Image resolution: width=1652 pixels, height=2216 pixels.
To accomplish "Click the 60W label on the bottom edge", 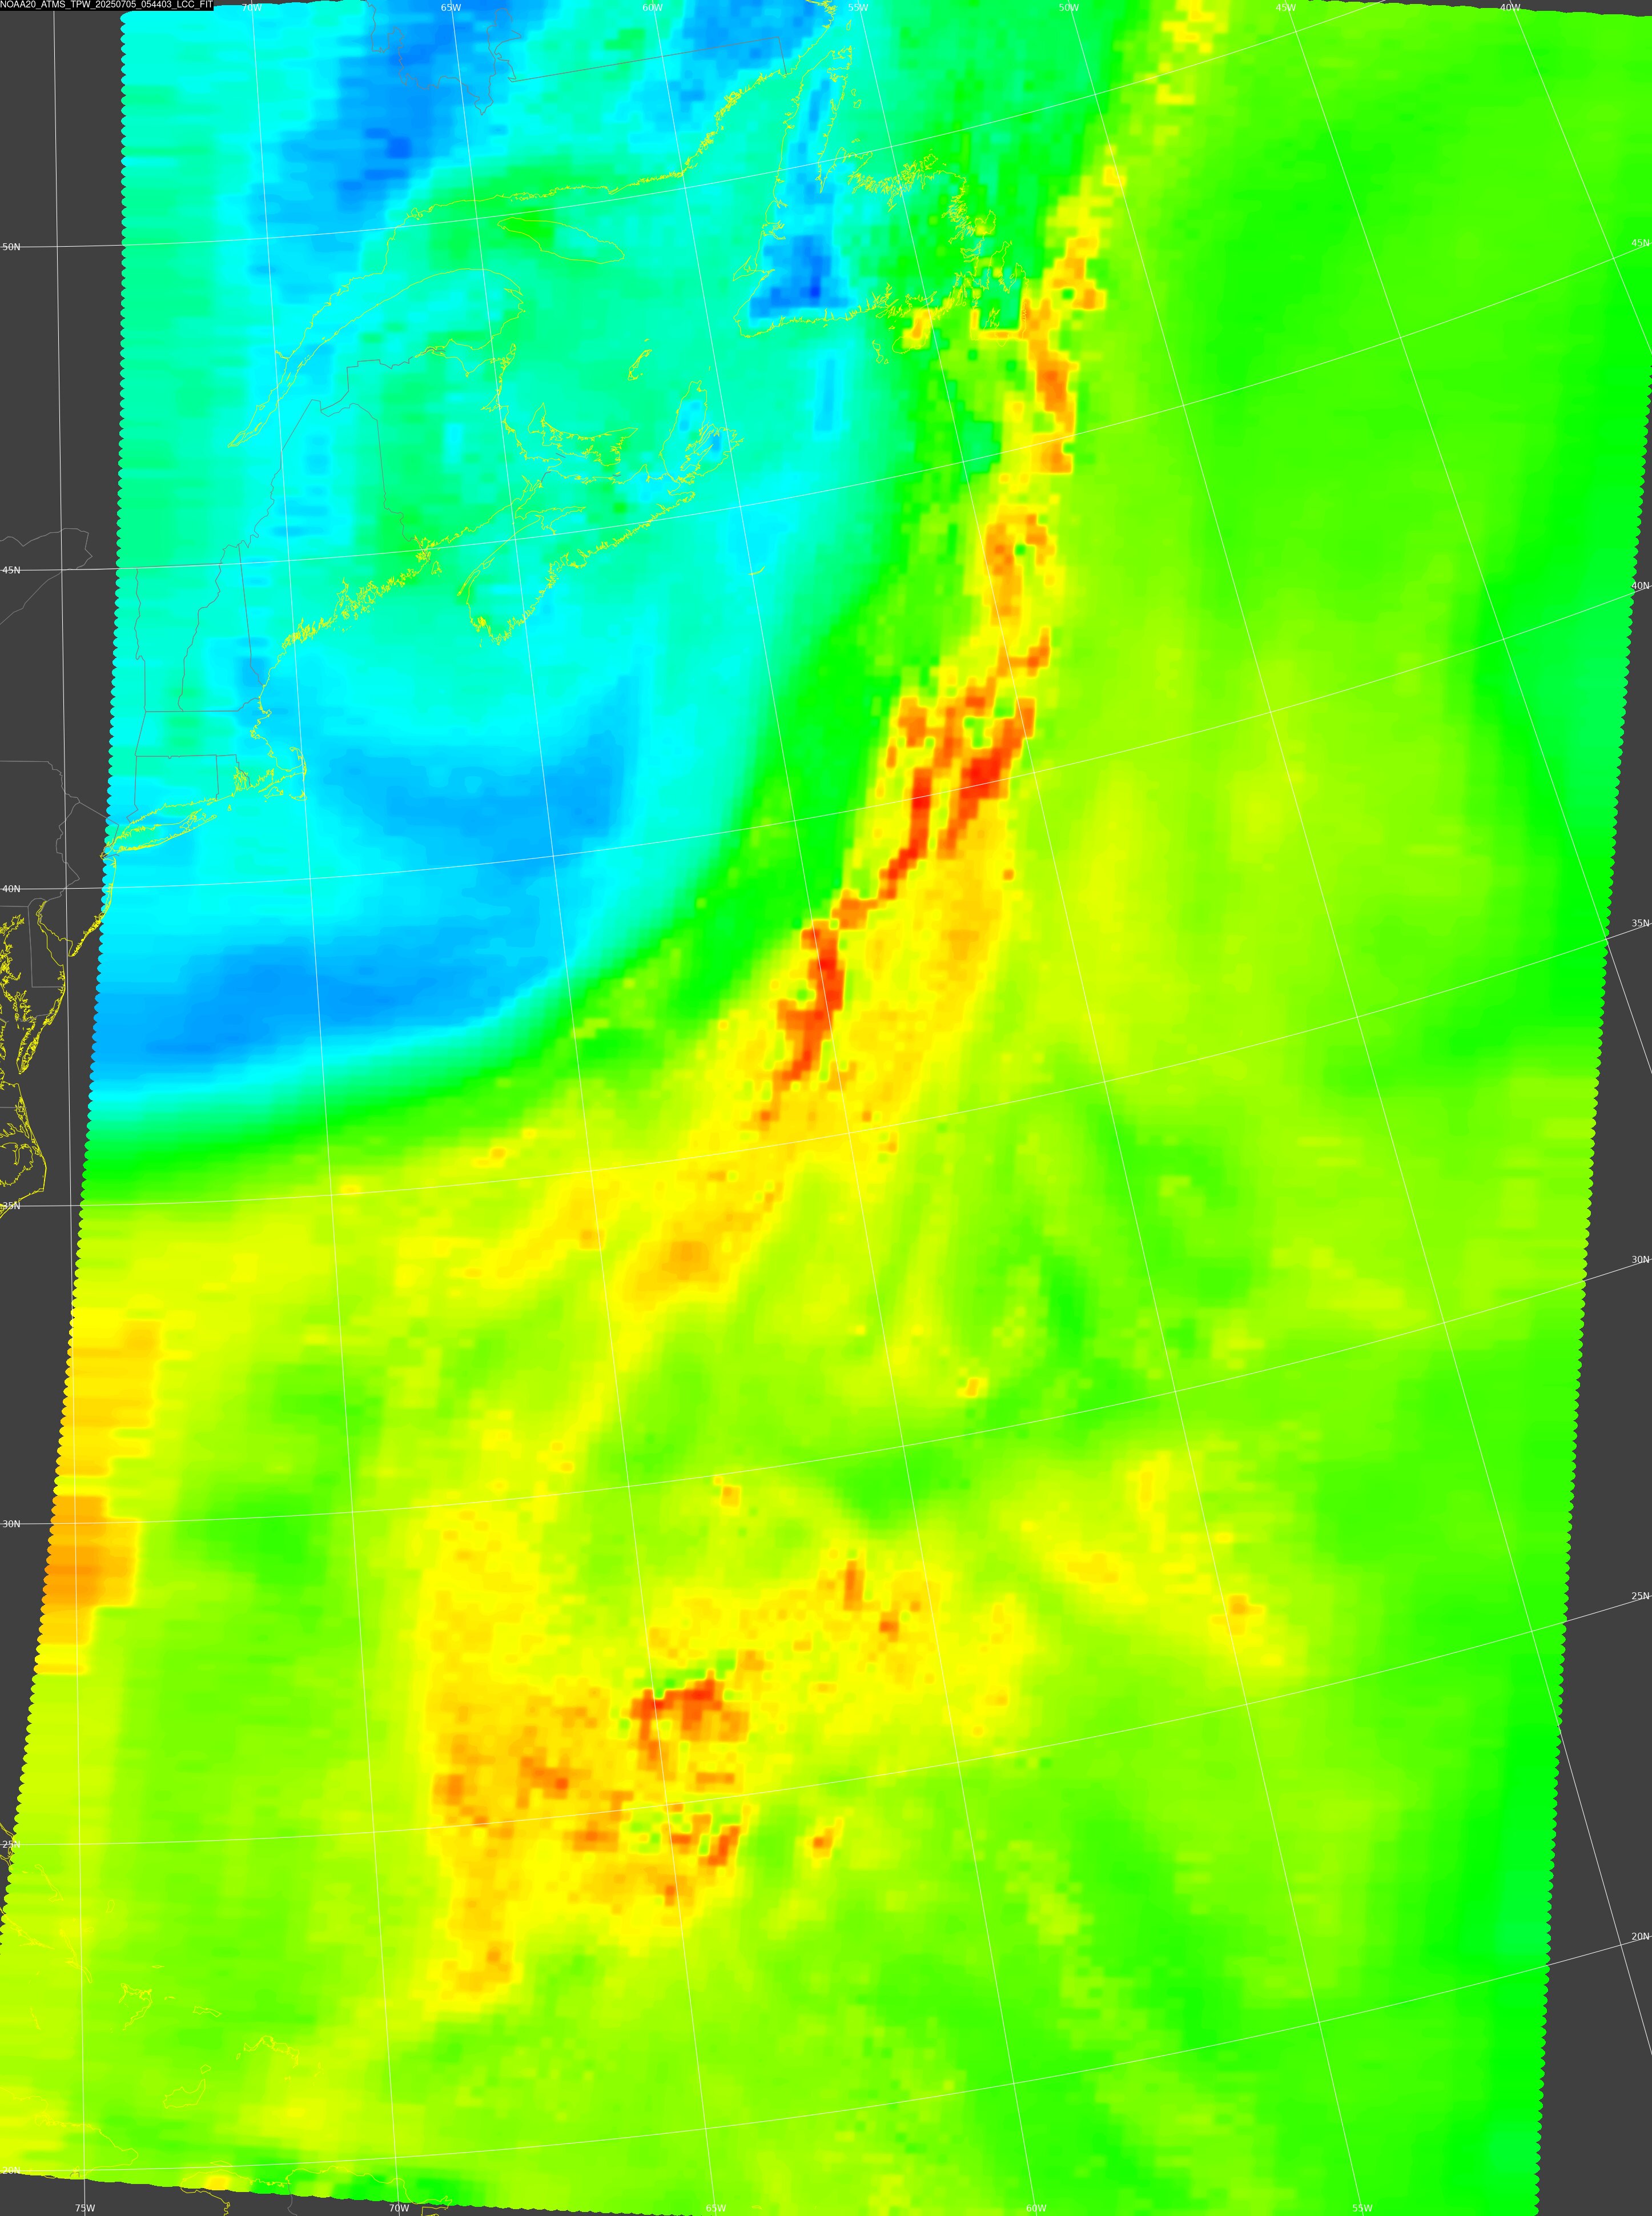I will pyautogui.click(x=1036, y=2208).
